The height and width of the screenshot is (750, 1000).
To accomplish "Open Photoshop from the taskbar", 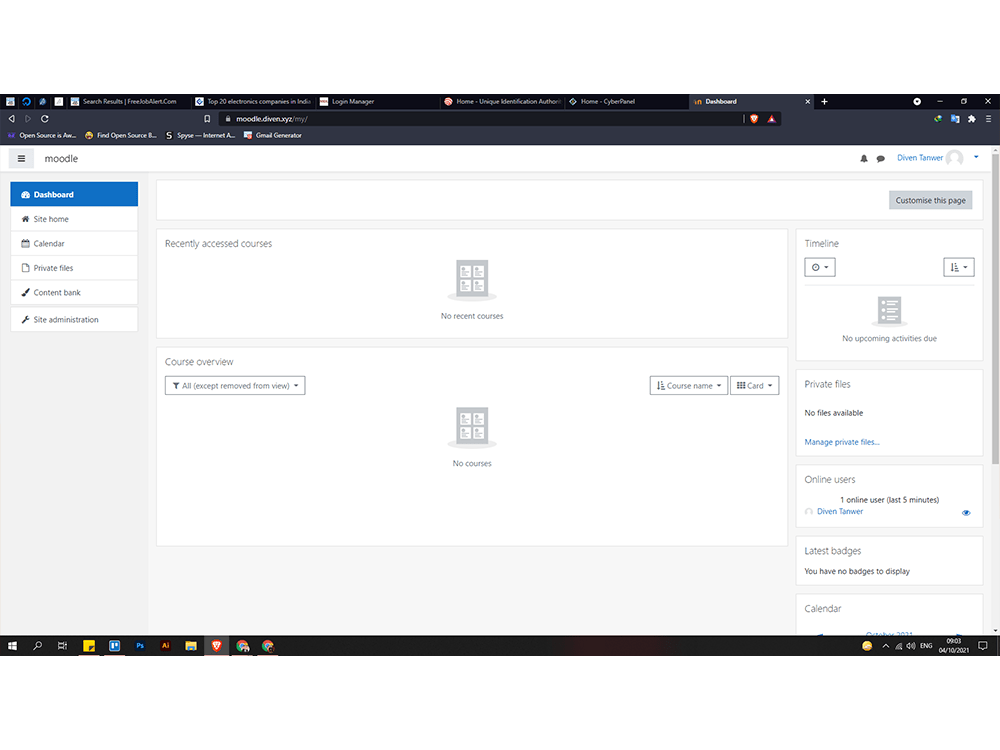I will click(140, 646).
